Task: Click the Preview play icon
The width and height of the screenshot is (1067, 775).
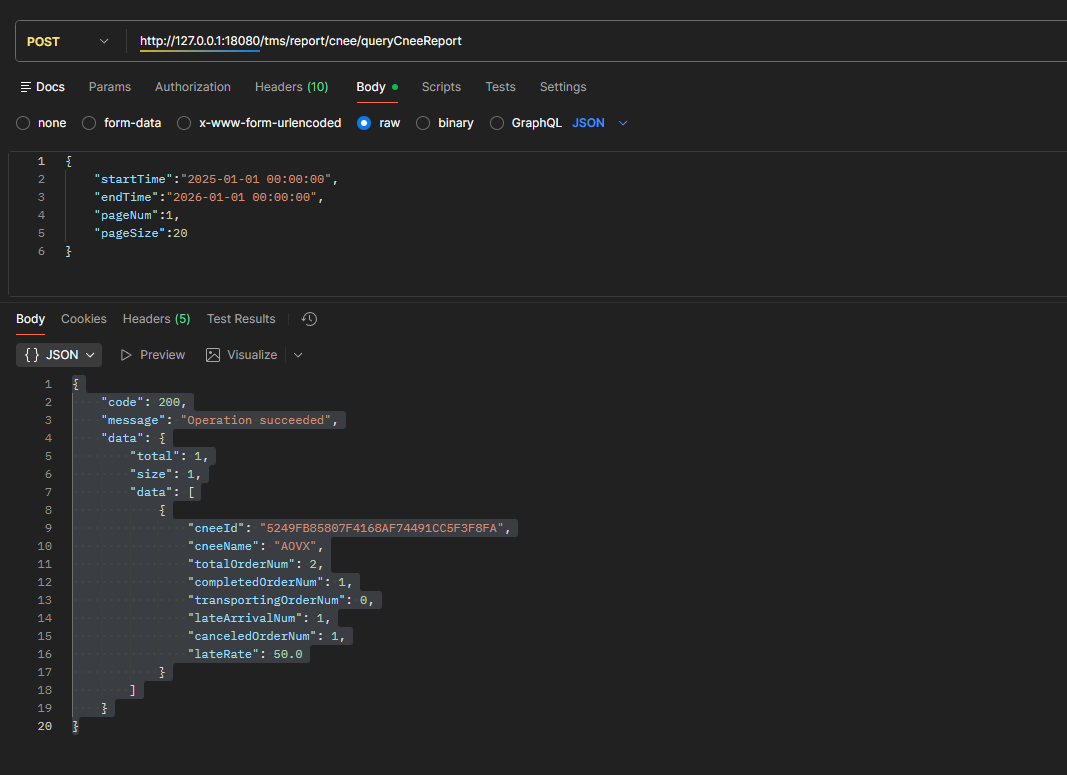Action: 126,355
